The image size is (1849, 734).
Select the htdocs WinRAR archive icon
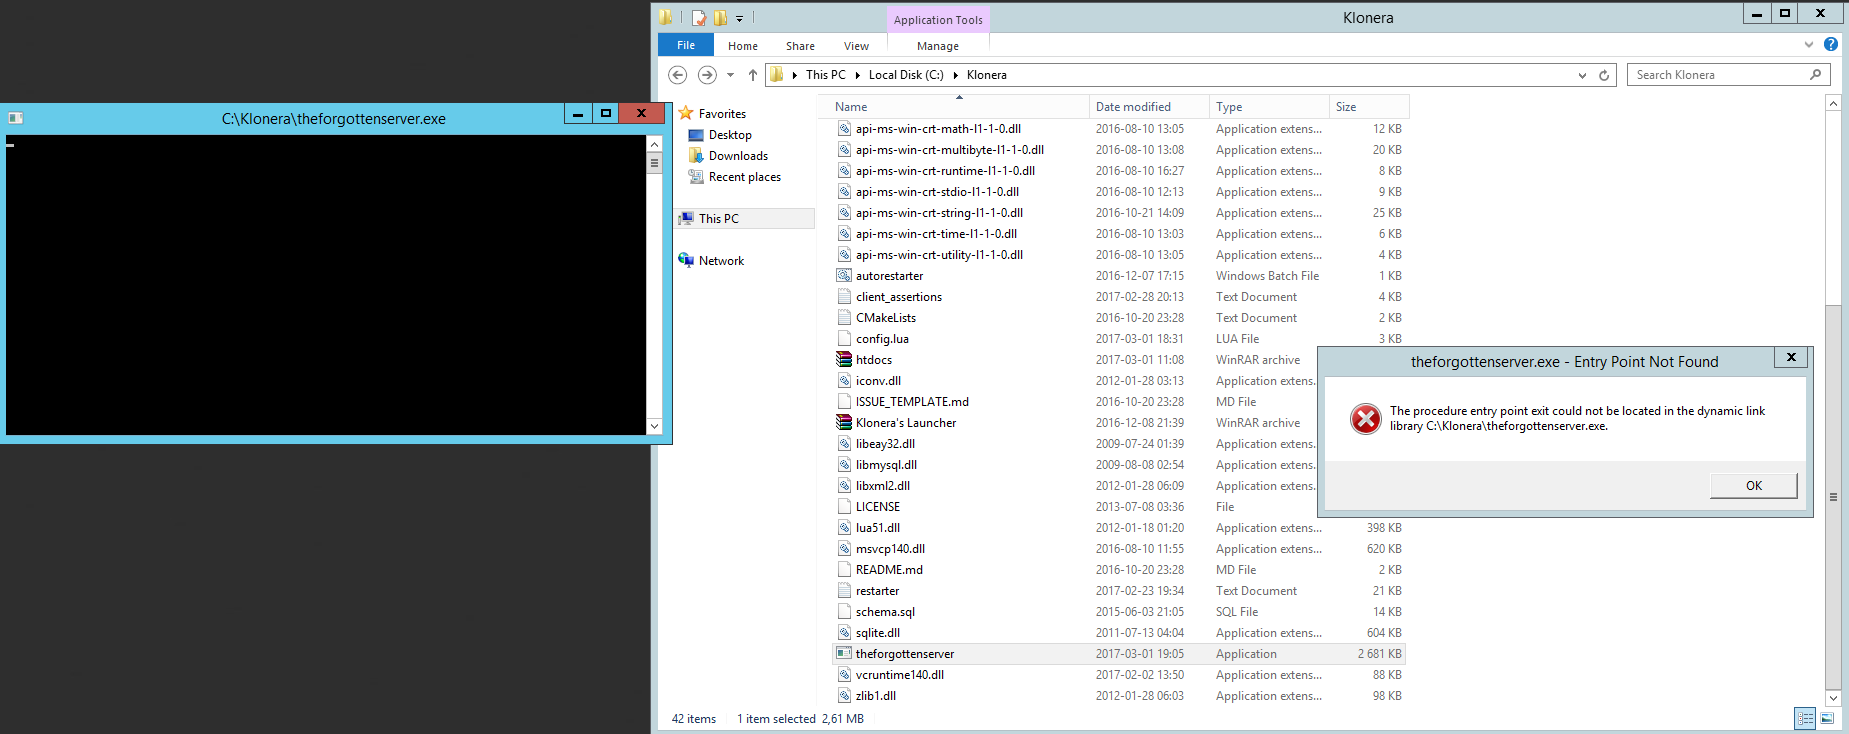click(844, 360)
